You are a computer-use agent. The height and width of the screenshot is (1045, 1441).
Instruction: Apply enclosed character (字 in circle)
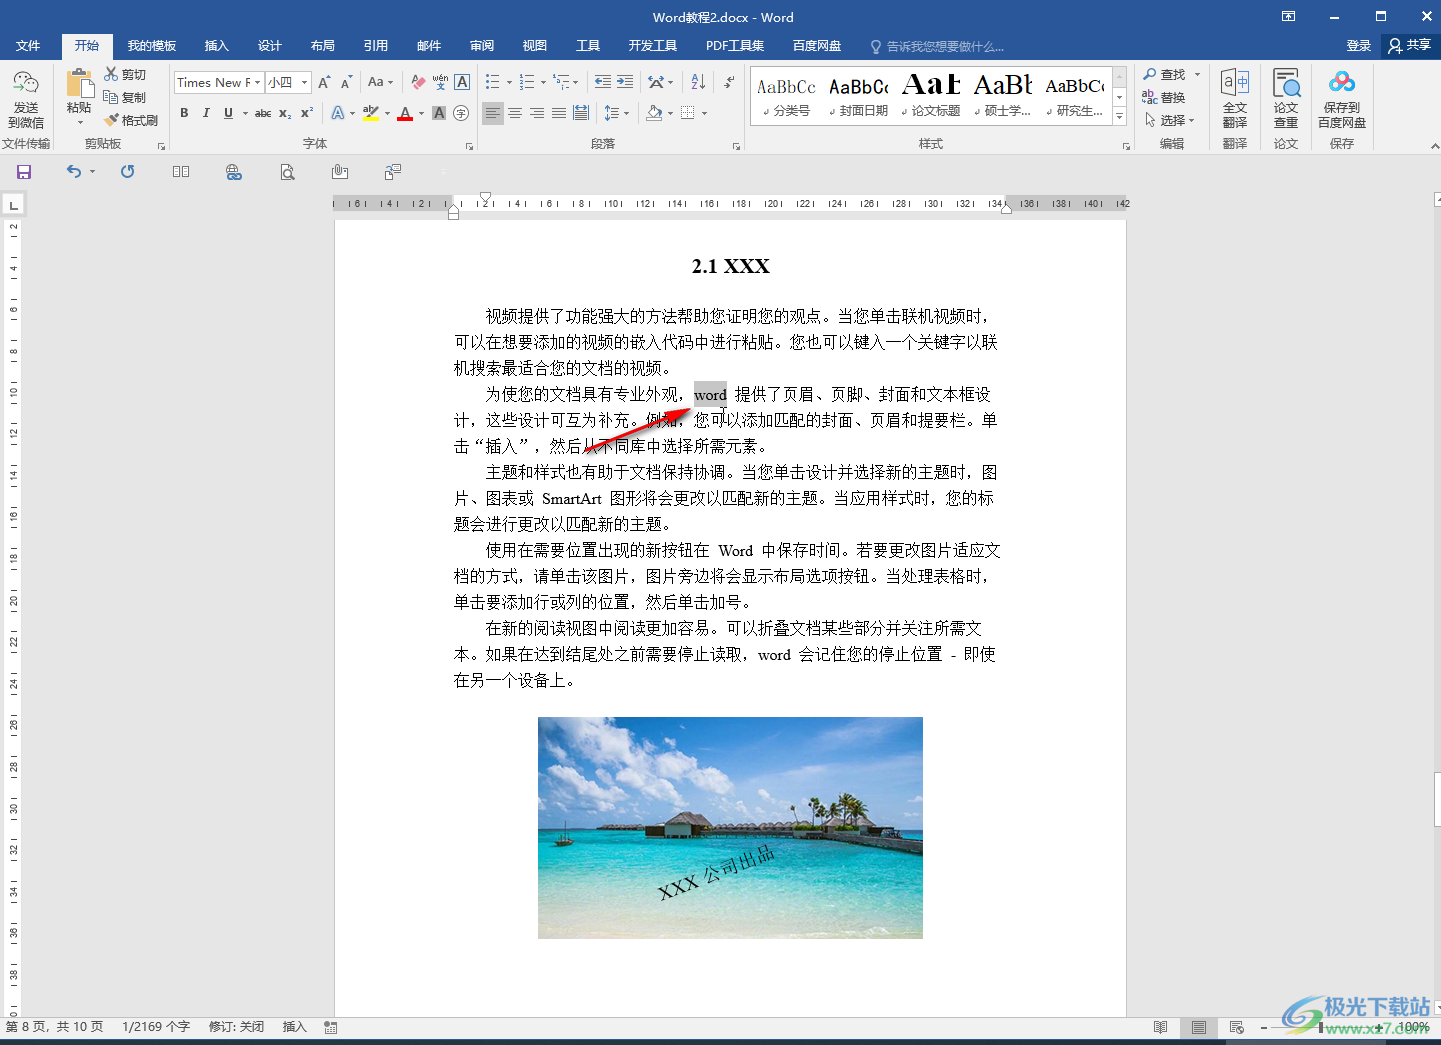click(x=461, y=113)
